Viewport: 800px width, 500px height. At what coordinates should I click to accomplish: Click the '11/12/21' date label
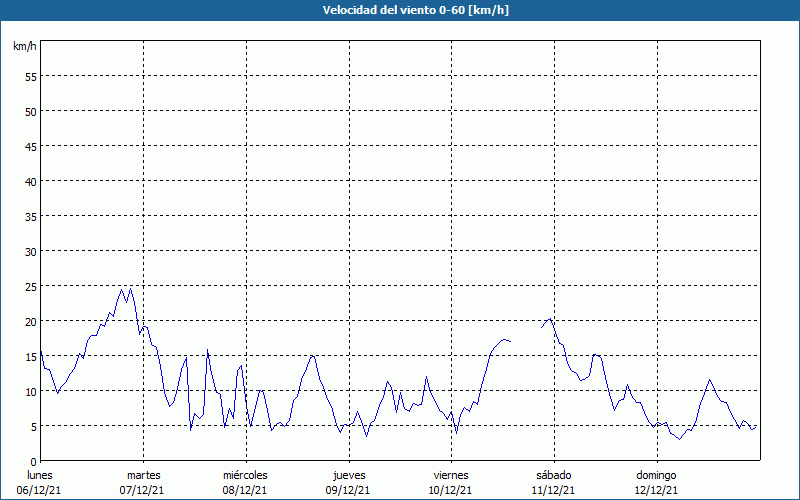(554, 490)
